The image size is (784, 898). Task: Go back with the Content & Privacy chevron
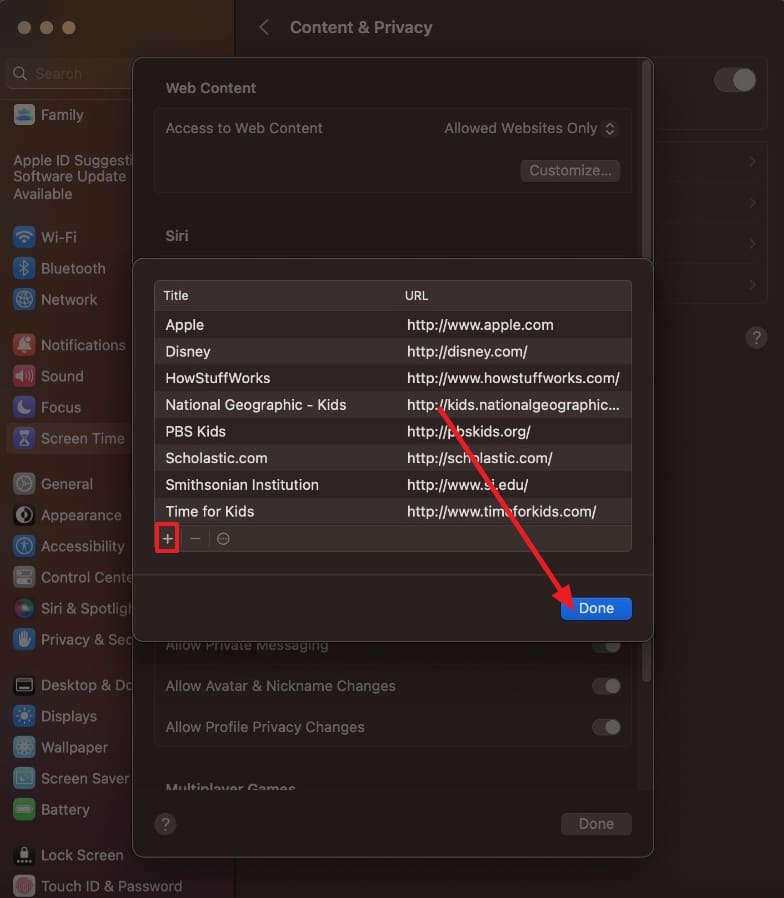264,27
